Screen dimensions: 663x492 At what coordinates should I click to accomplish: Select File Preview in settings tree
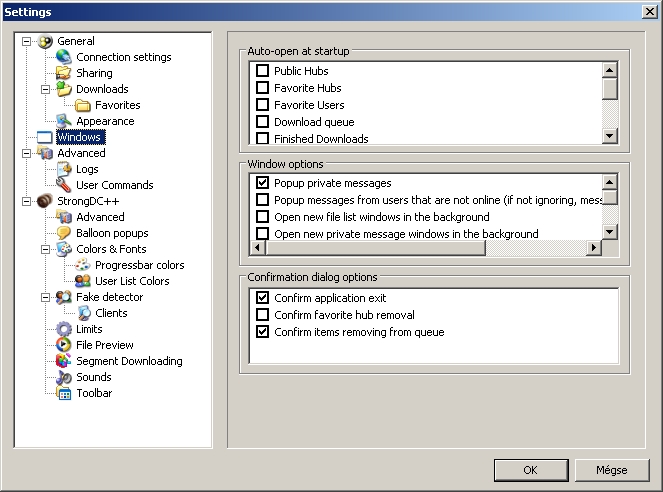click(x=105, y=345)
